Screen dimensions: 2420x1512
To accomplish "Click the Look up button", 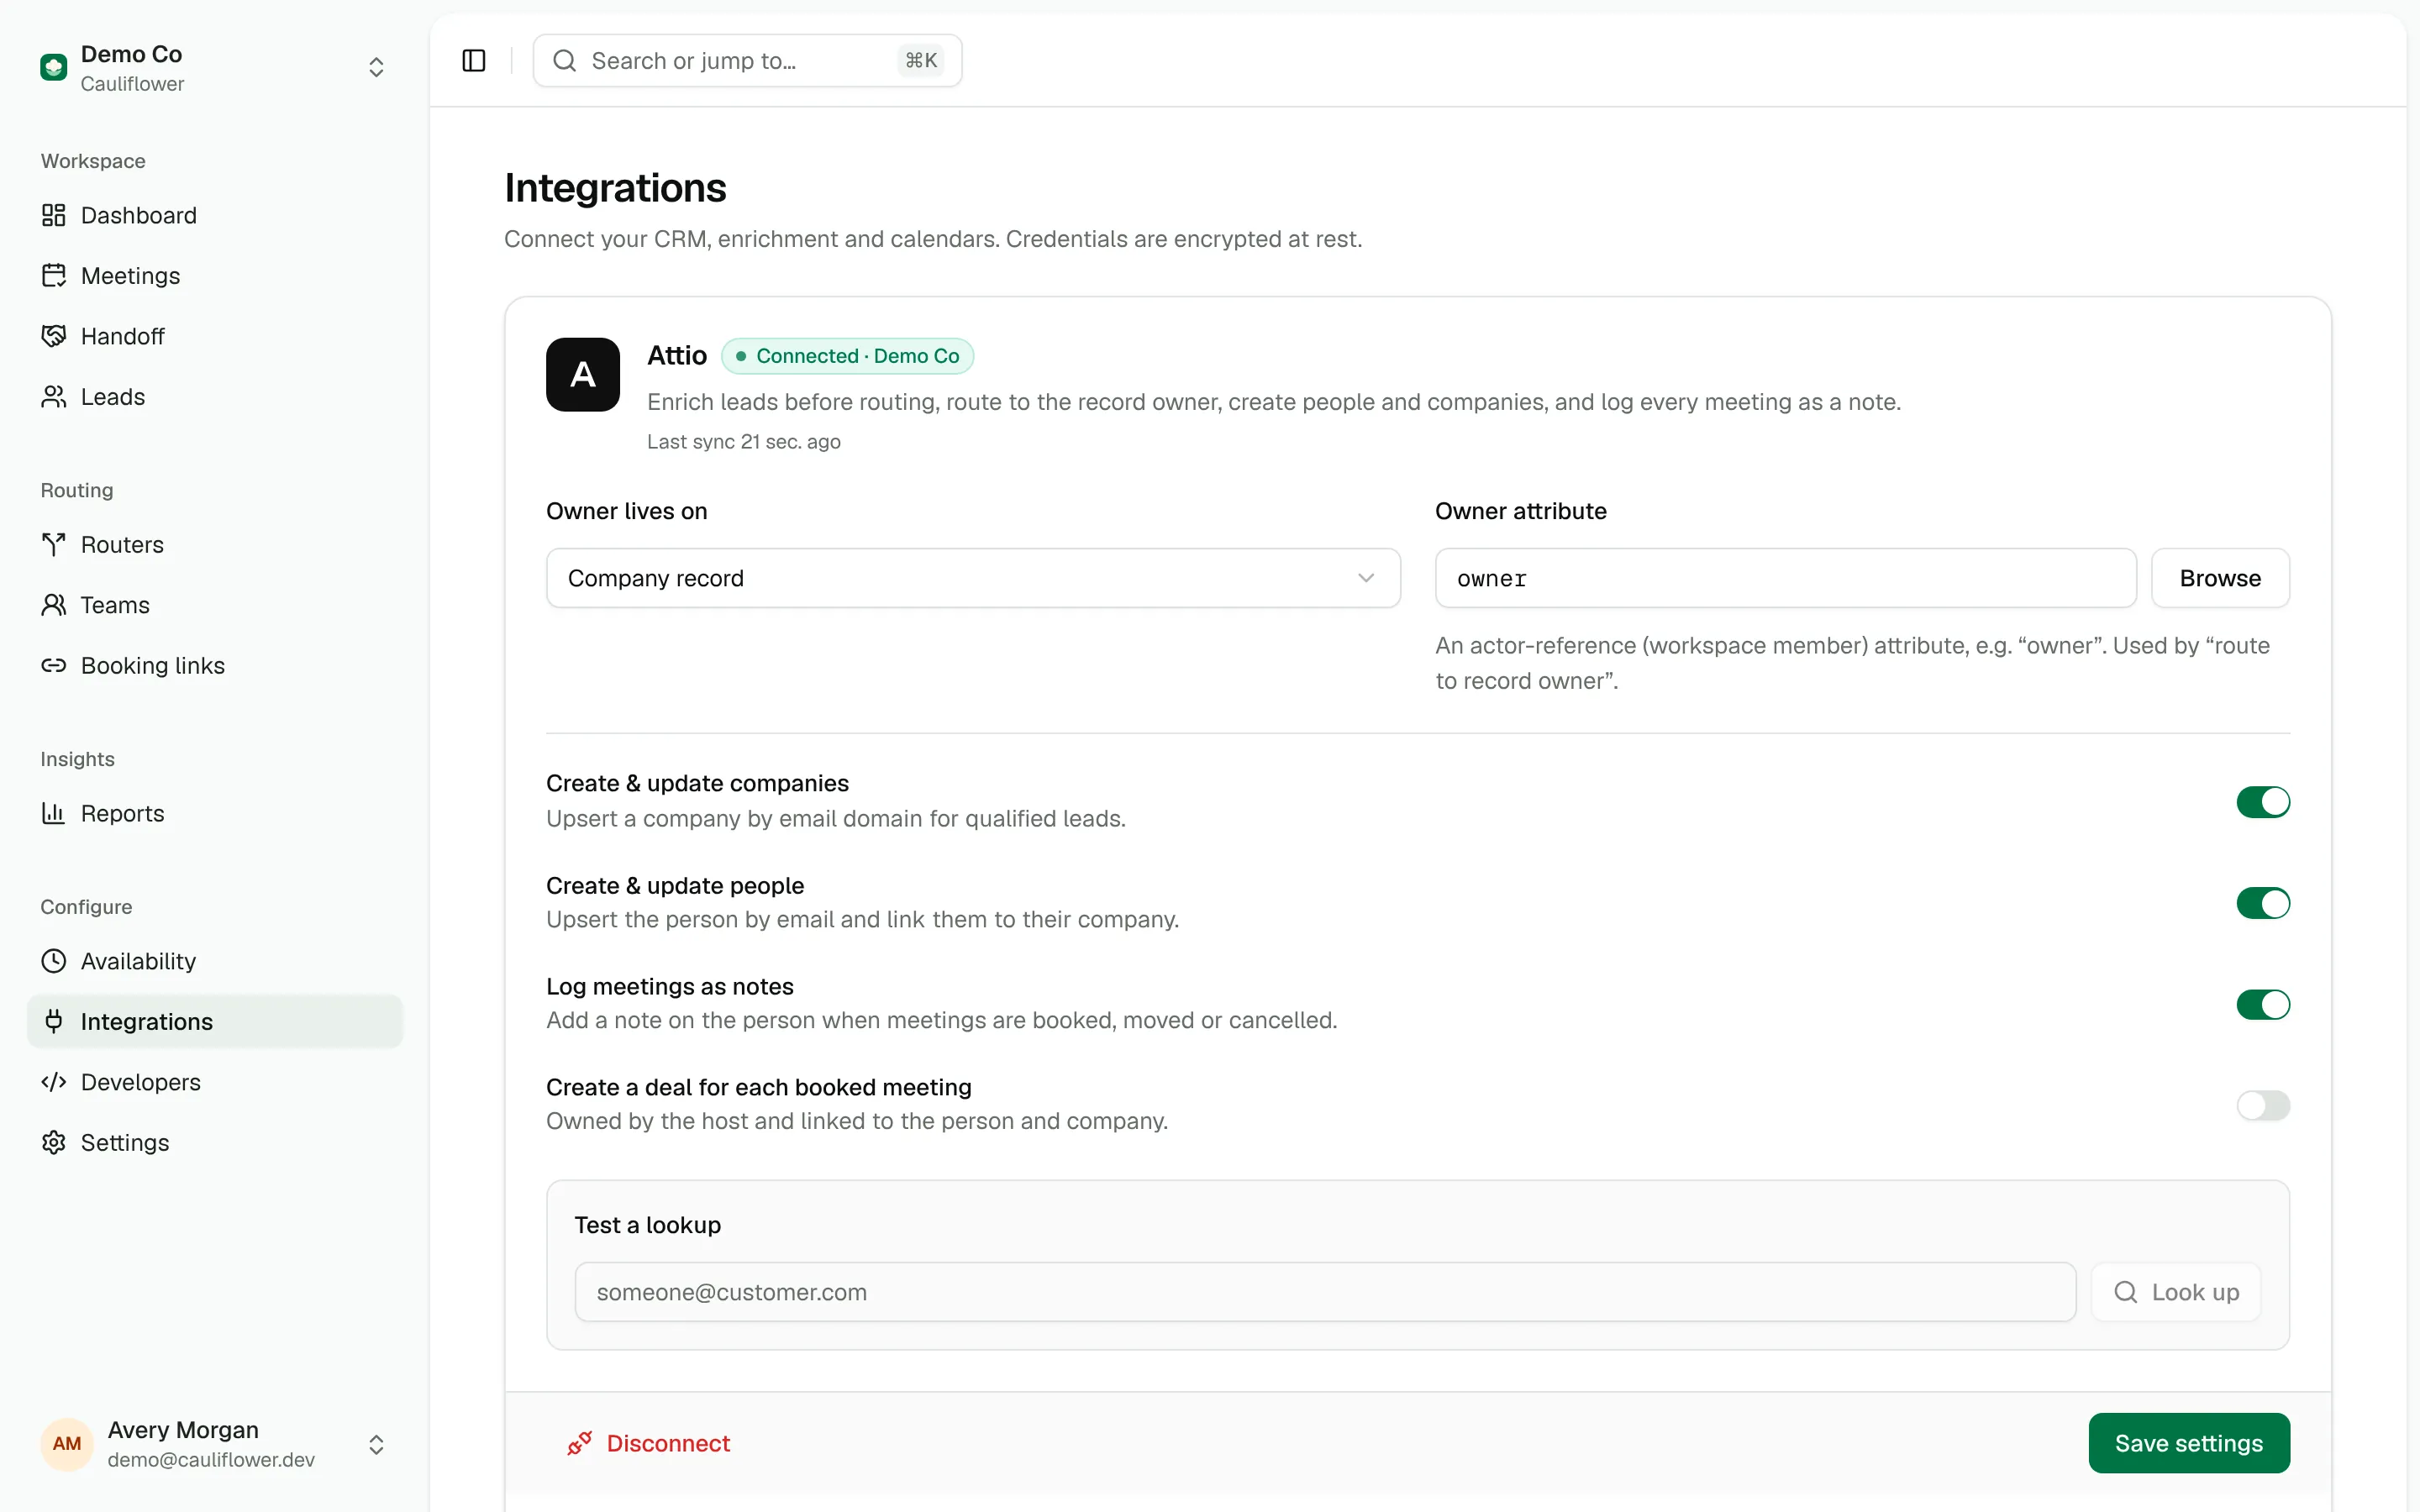I will [2176, 1292].
